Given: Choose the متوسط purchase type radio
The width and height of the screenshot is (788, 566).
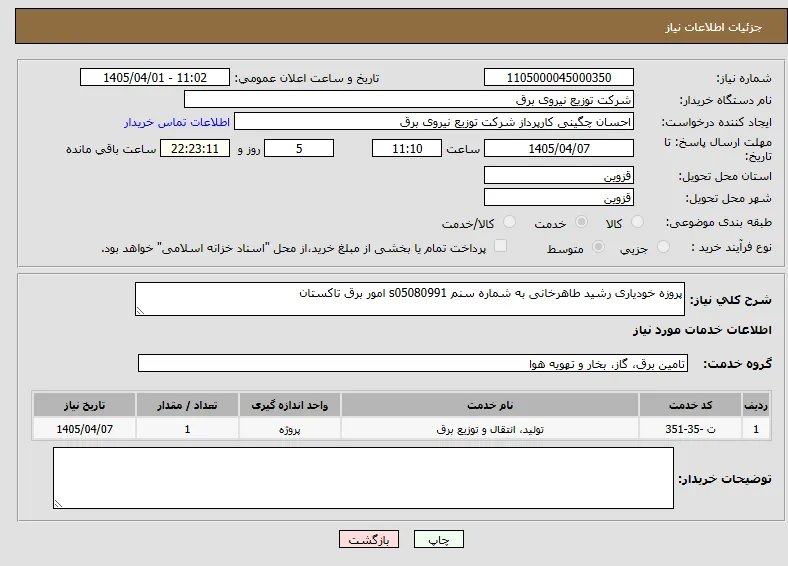Looking at the screenshot, I should [x=598, y=246].
